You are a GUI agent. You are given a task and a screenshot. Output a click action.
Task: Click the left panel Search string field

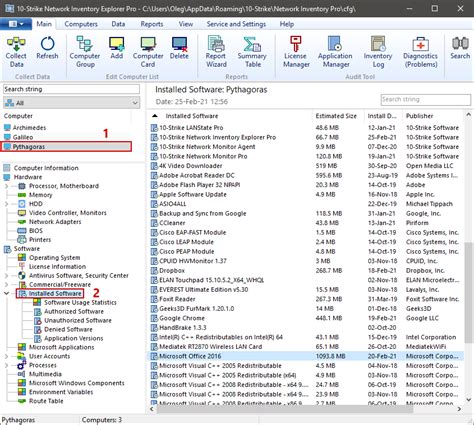[71, 89]
